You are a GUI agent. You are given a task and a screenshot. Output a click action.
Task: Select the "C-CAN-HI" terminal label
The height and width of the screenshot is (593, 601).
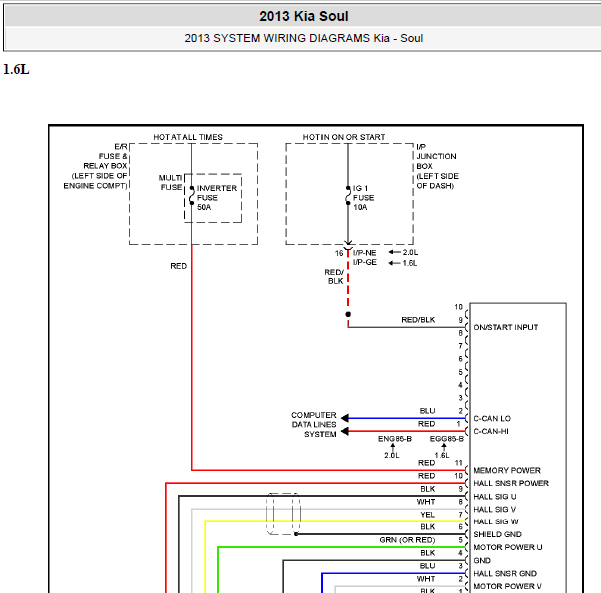click(x=491, y=432)
